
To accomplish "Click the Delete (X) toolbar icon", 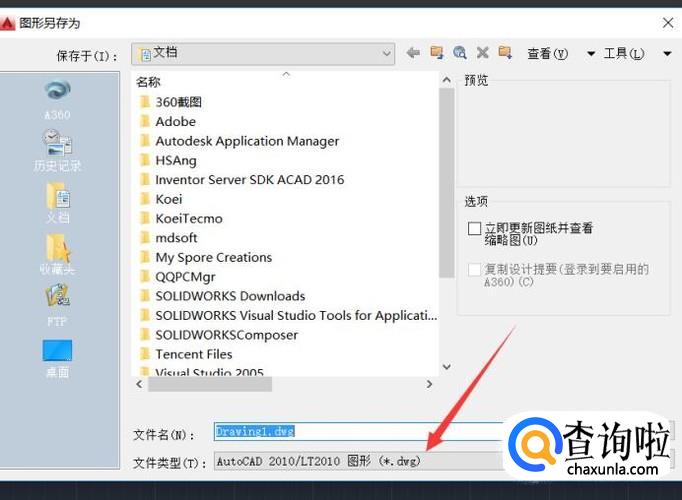I will click(x=482, y=53).
